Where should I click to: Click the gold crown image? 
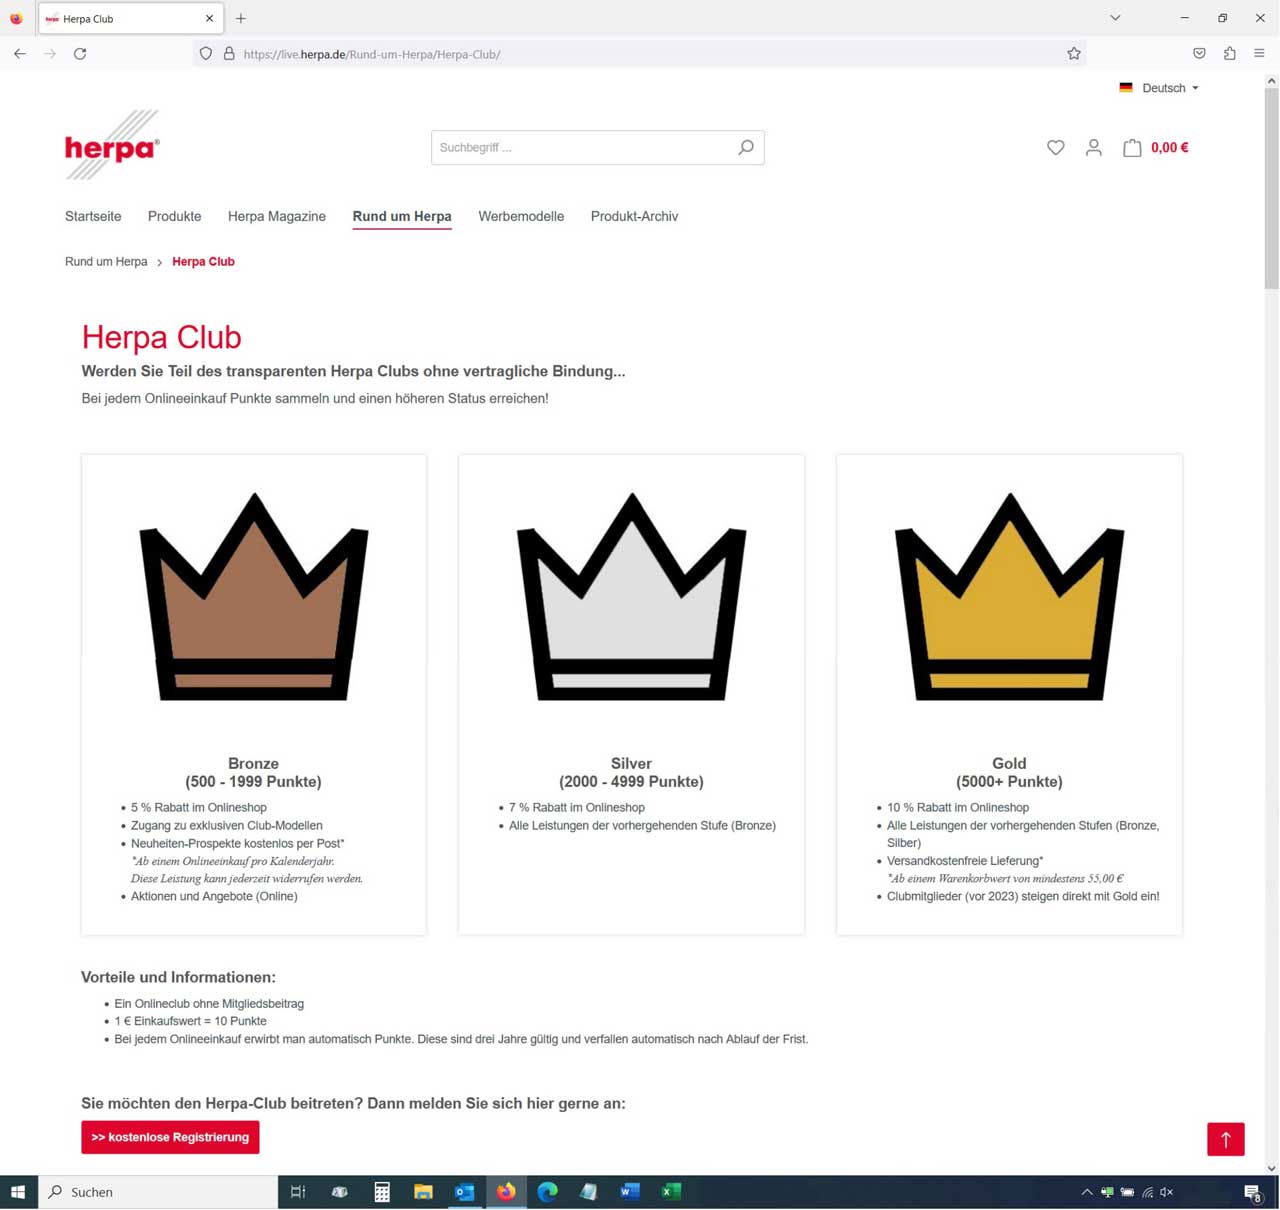pyautogui.click(x=1009, y=597)
